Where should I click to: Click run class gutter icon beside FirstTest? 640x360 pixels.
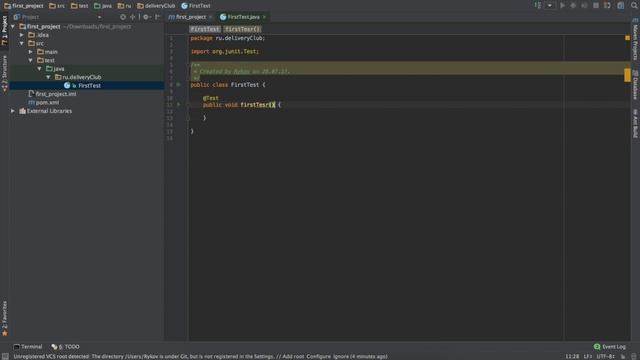(x=179, y=84)
